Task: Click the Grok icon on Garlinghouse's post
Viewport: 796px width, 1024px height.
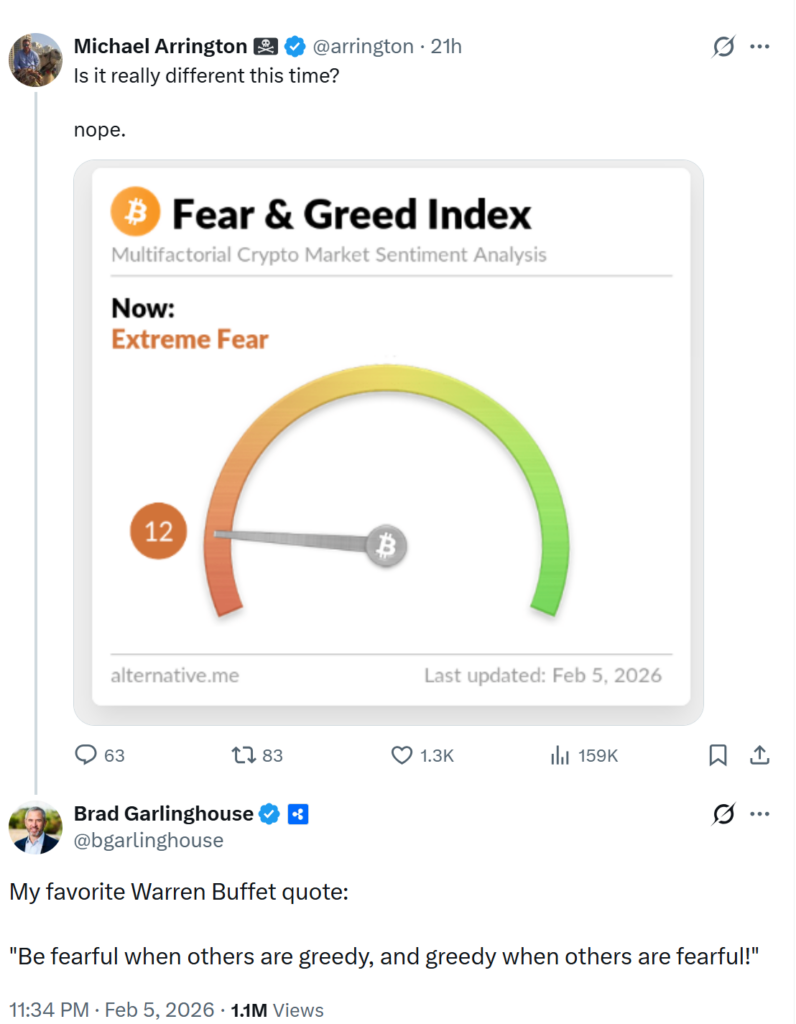Action: 722,815
